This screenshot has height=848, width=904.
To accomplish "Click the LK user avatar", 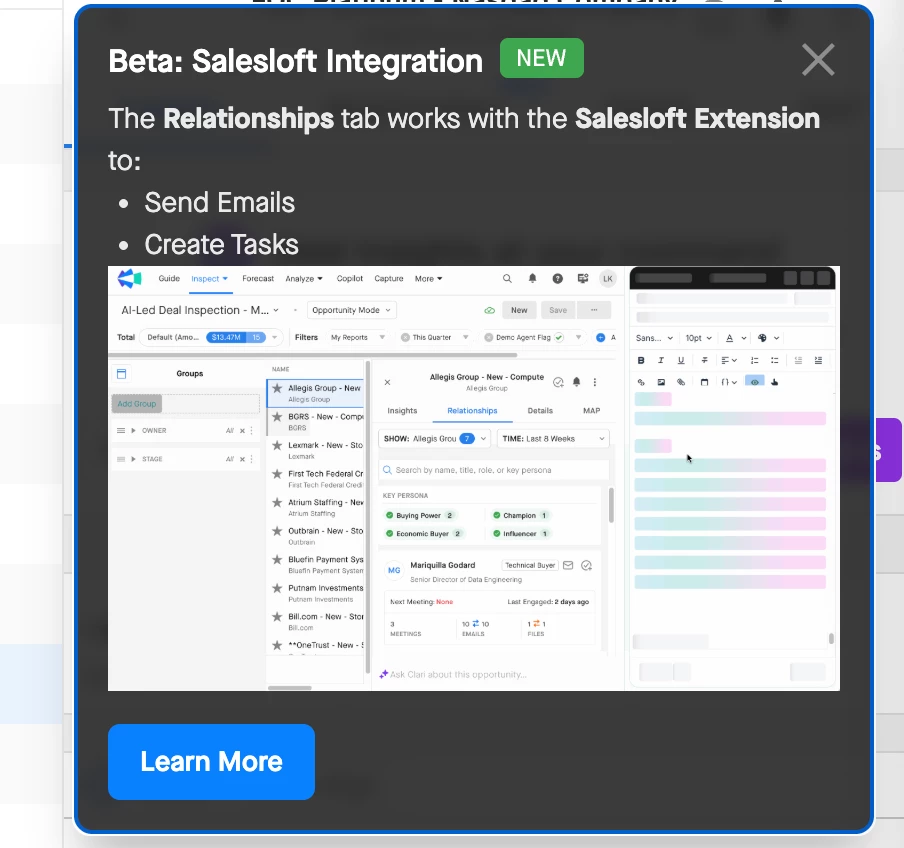I will tap(608, 278).
